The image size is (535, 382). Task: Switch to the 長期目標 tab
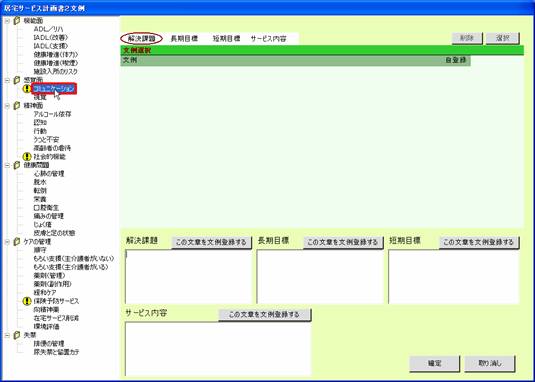pos(184,39)
